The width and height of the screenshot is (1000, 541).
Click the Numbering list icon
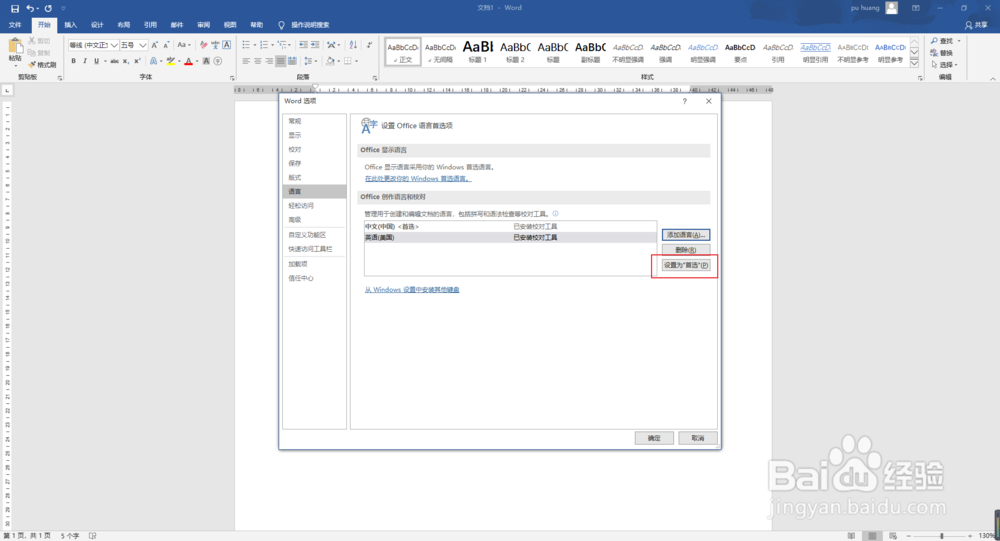click(x=264, y=45)
